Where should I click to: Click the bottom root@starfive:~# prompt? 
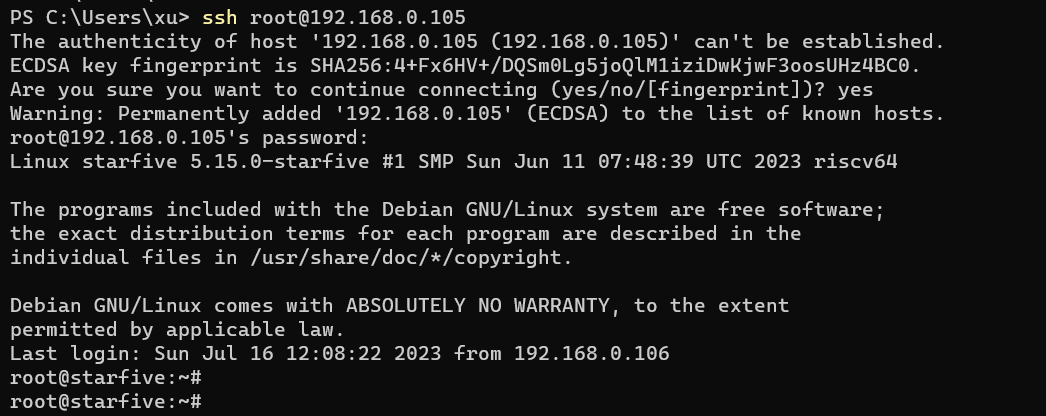105,401
